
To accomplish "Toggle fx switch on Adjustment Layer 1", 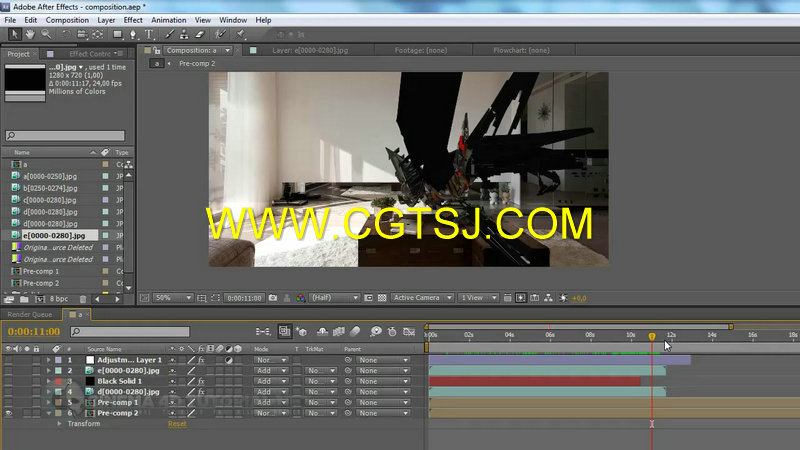I will [201, 360].
